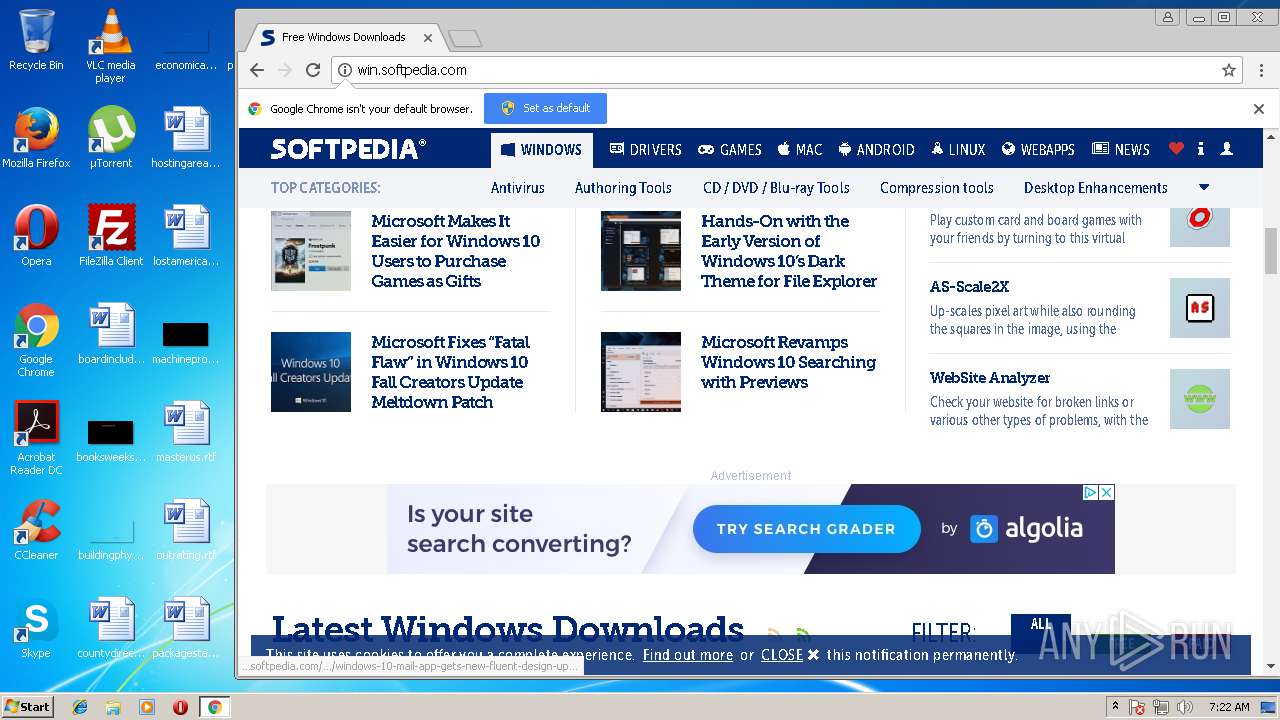1280x720 pixels.
Task: Open Antivirus category link
Action: pos(518,187)
